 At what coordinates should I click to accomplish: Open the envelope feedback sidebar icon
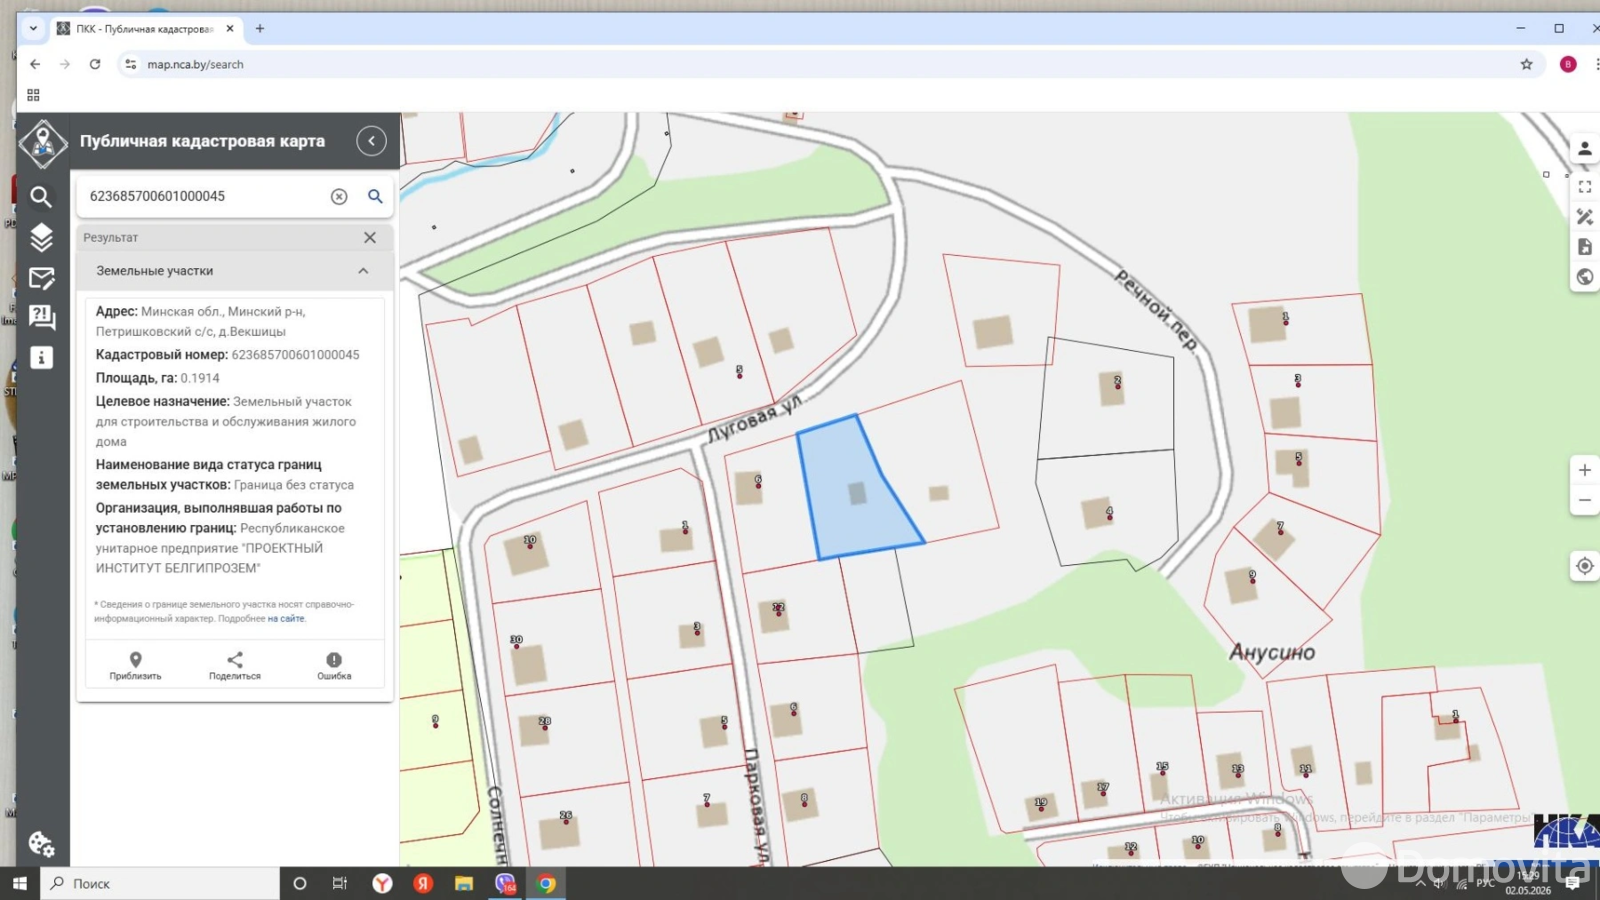click(41, 278)
